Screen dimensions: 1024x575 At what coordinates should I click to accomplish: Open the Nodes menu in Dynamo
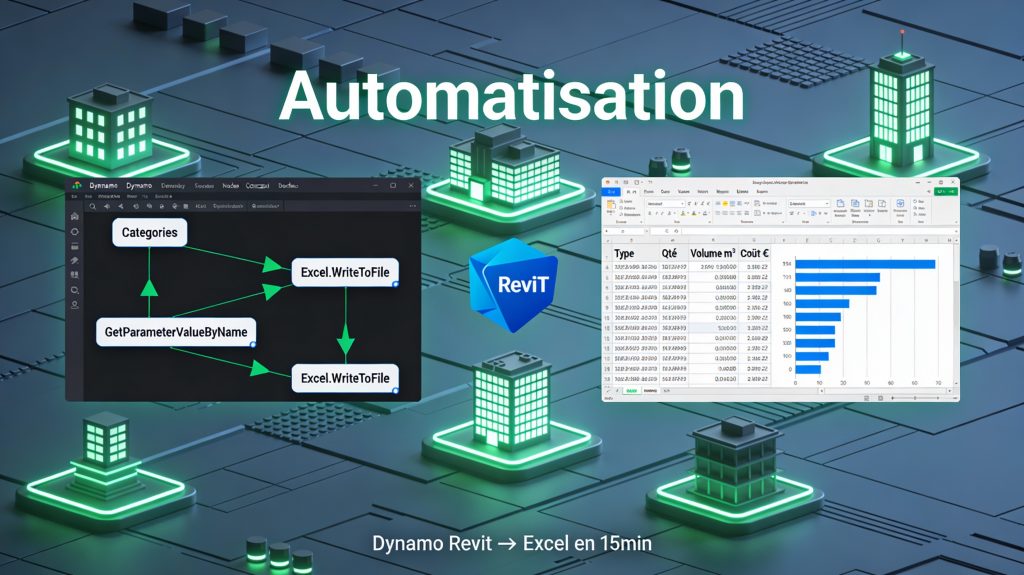231,186
